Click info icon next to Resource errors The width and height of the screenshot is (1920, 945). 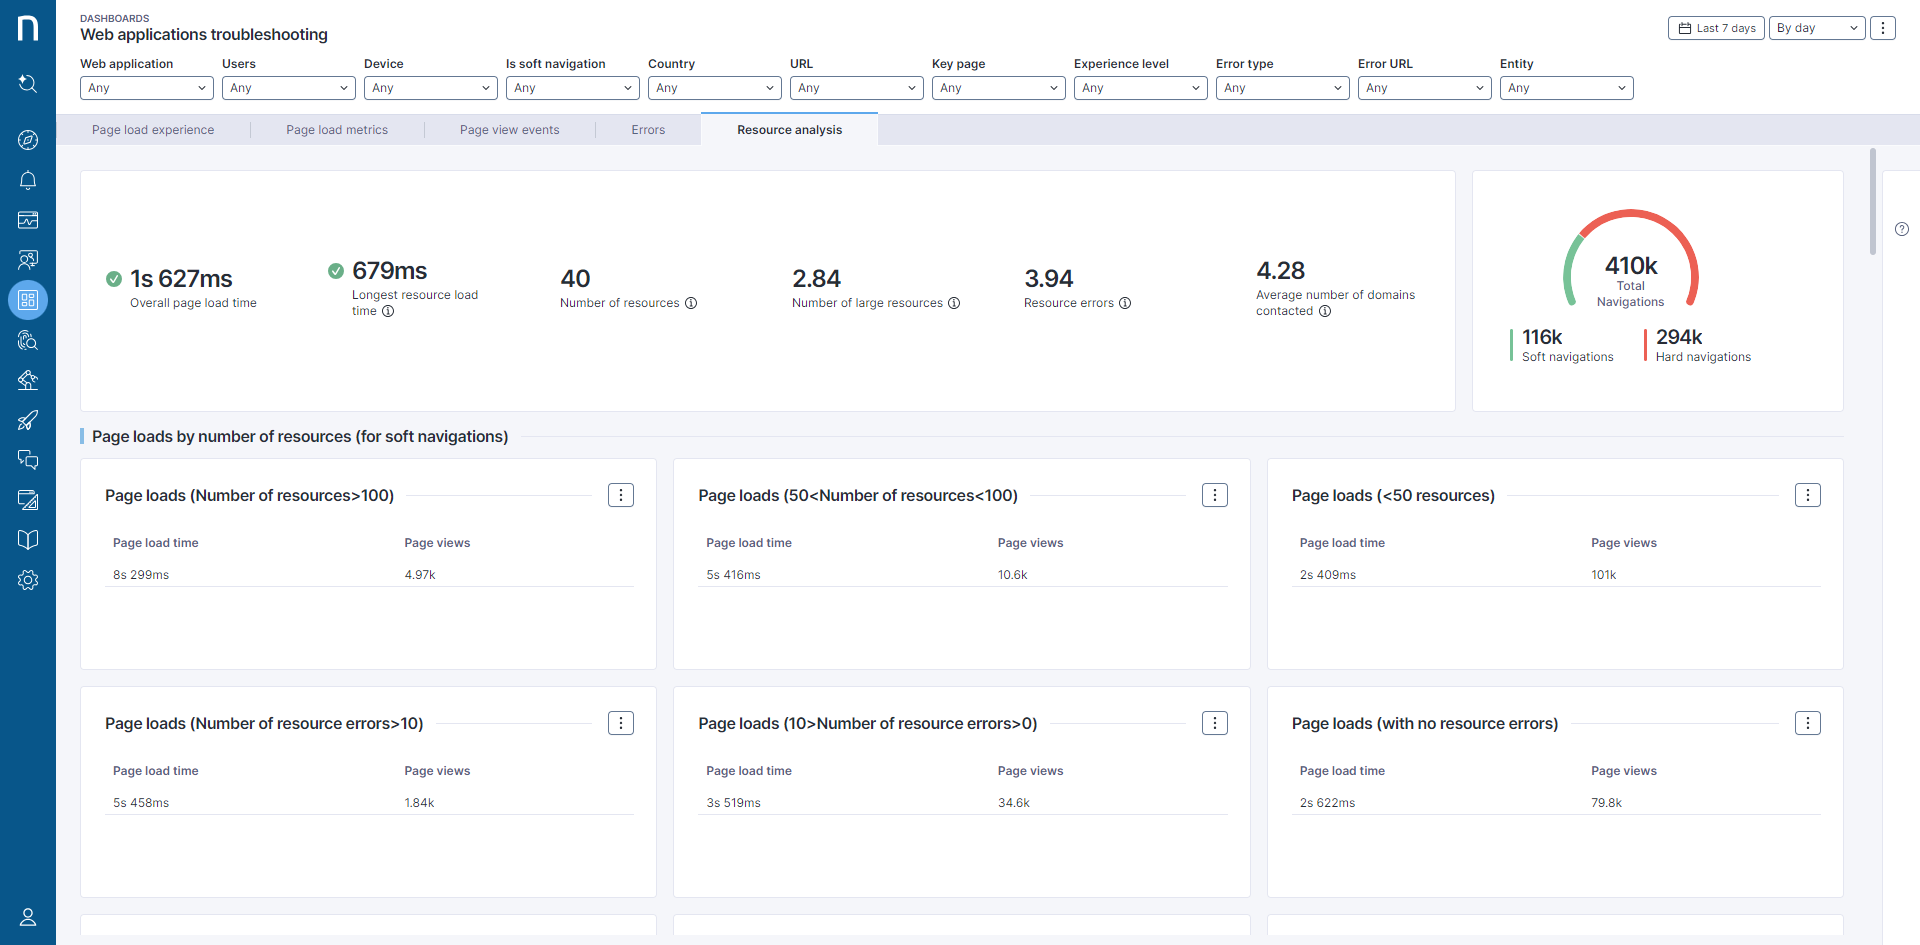coord(1125,303)
